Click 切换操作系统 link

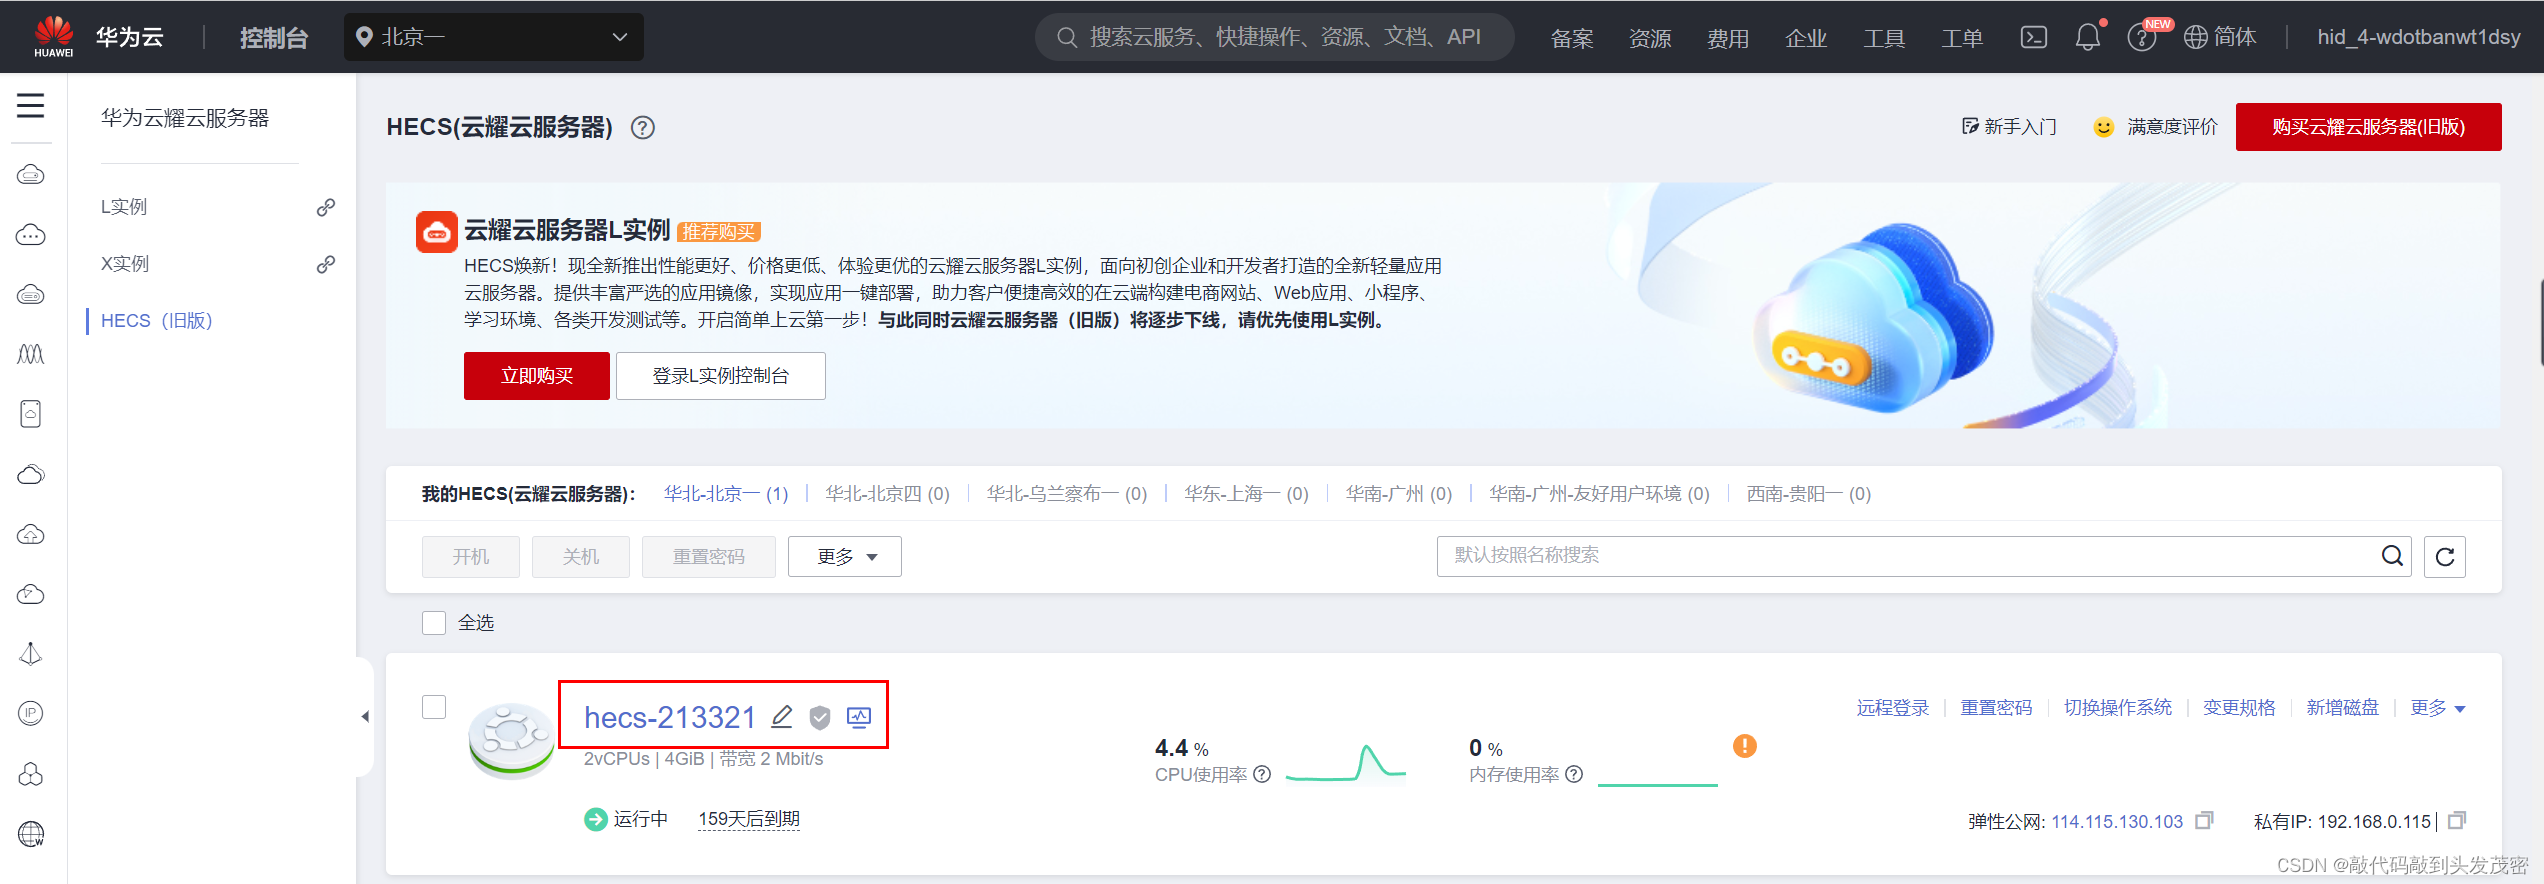pyautogui.click(x=2118, y=708)
